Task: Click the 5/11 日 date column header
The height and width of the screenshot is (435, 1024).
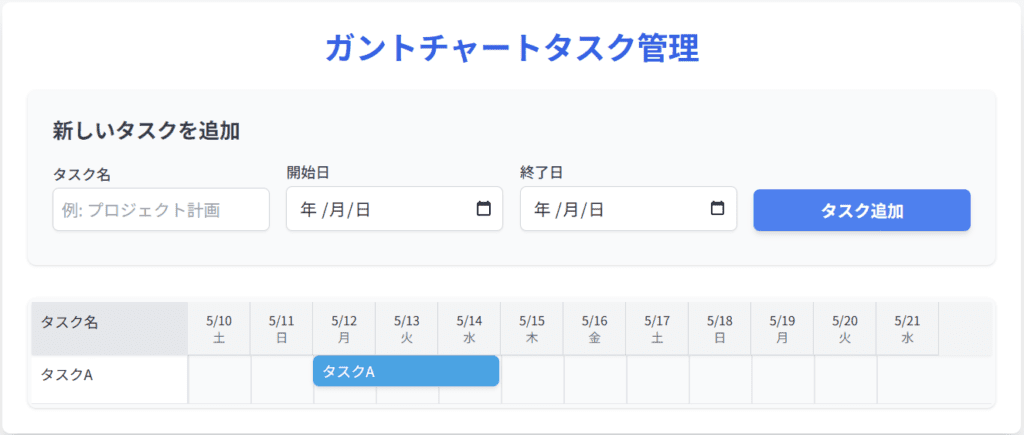Action: click(281, 329)
